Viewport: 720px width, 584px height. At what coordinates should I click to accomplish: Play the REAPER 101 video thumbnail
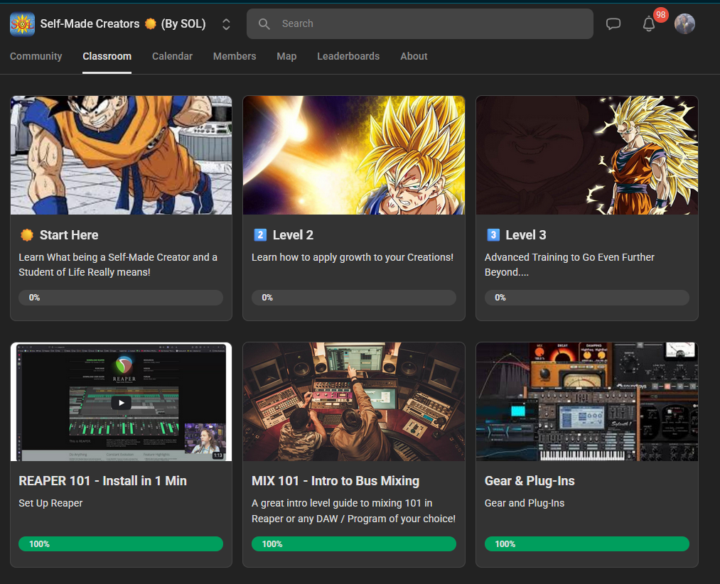click(121, 403)
